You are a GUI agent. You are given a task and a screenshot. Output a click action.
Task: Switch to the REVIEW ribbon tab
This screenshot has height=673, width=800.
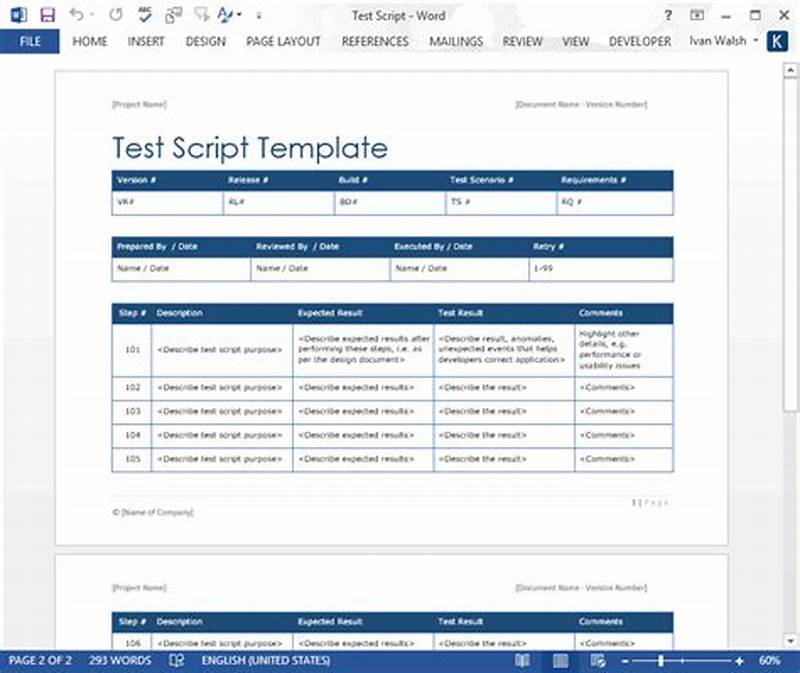click(x=522, y=41)
